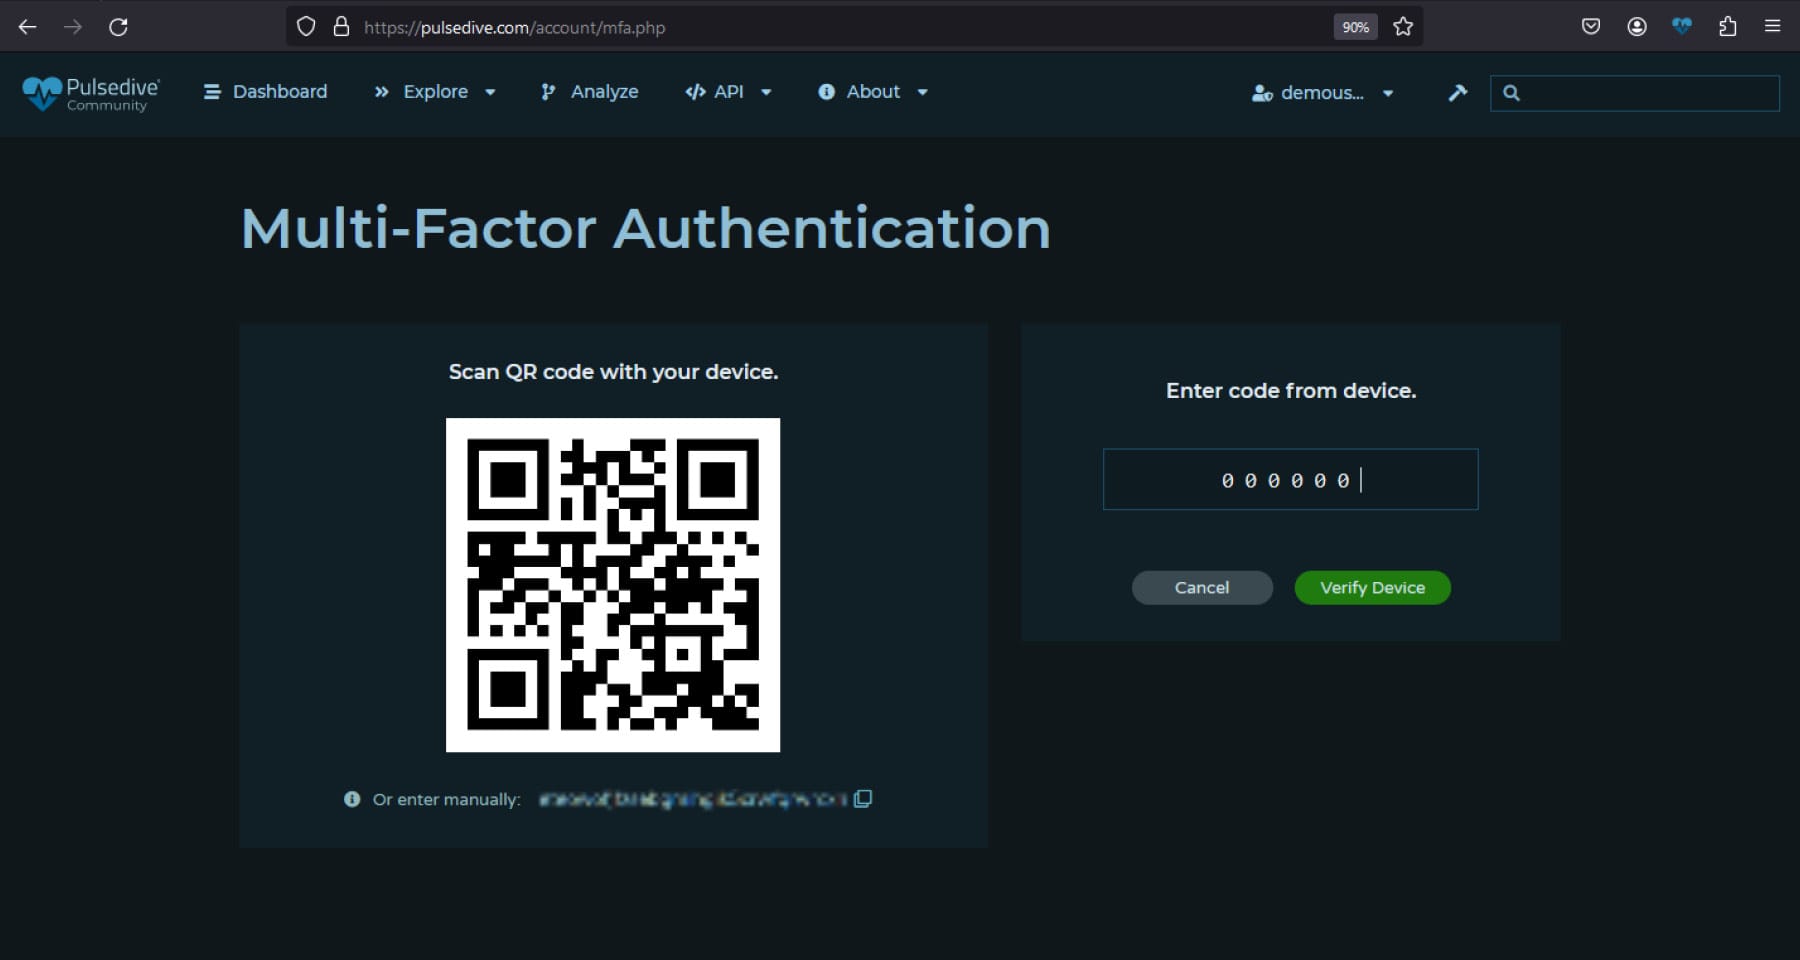Open the demous... user account dropdown
The image size is (1800, 960).
pos(1322,93)
